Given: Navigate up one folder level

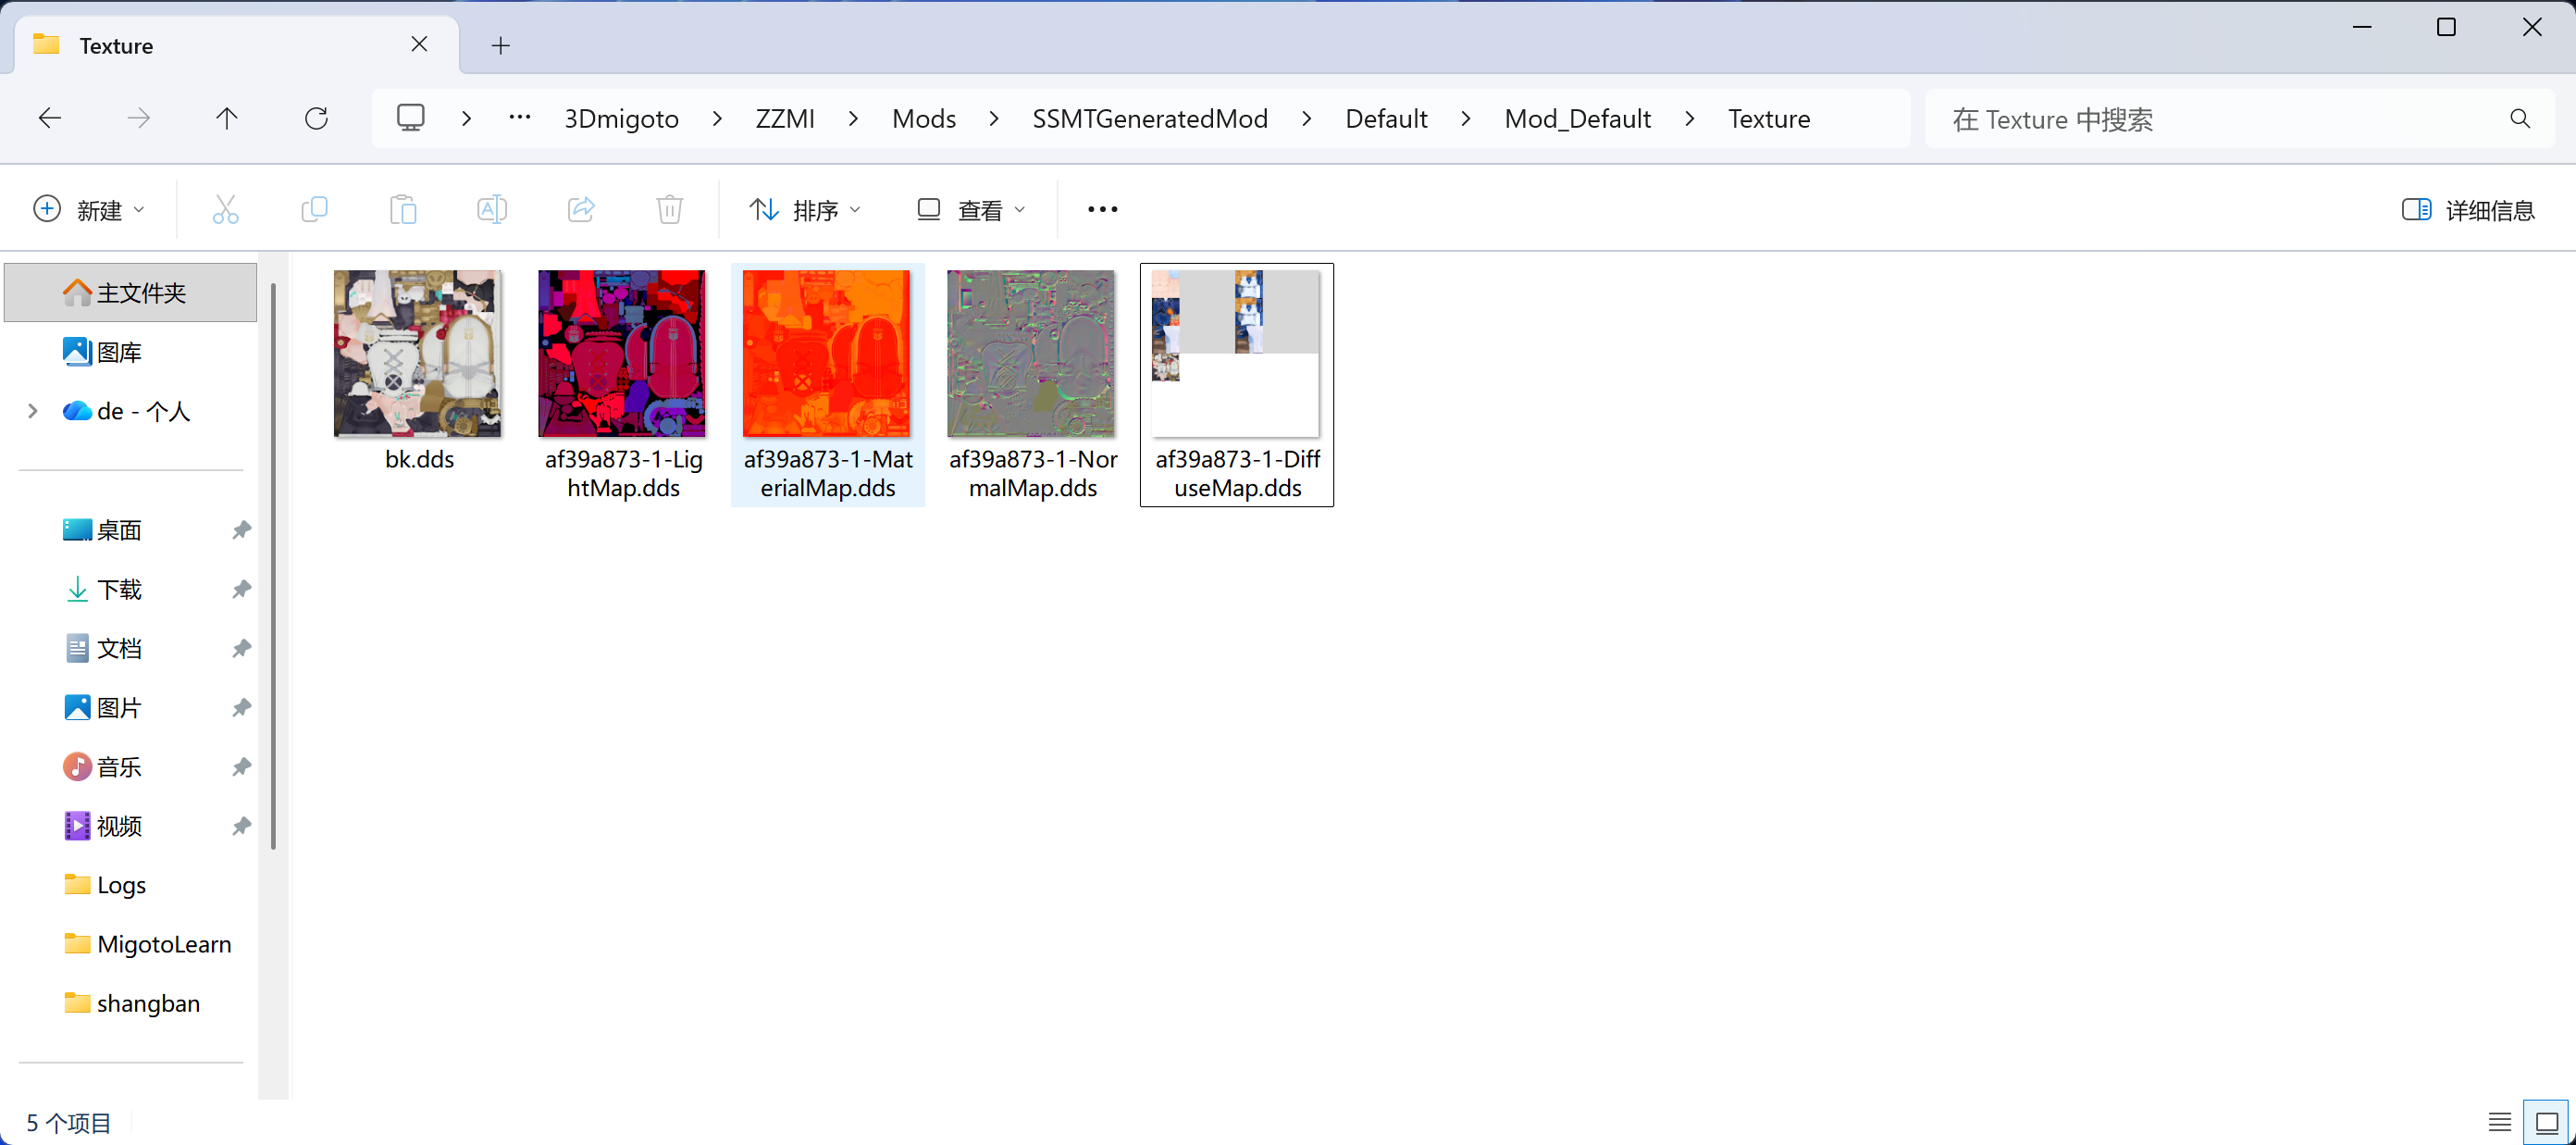Looking at the screenshot, I should tap(227, 118).
